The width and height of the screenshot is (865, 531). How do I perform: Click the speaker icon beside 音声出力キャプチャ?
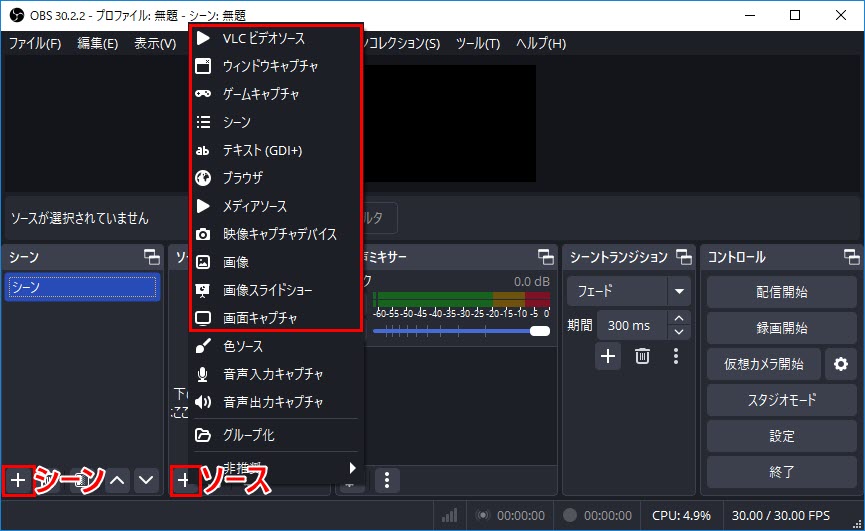203,403
